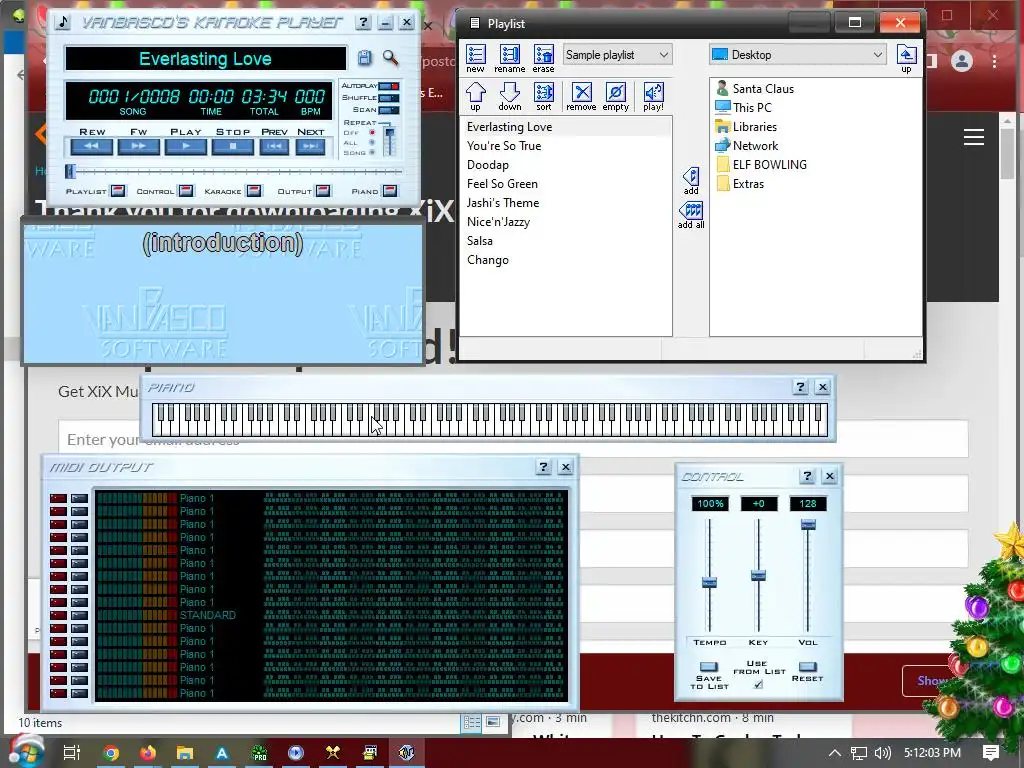1024x768 pixels.
Task: Click the Tempo slider handle
Action: (x=709, y=582)
